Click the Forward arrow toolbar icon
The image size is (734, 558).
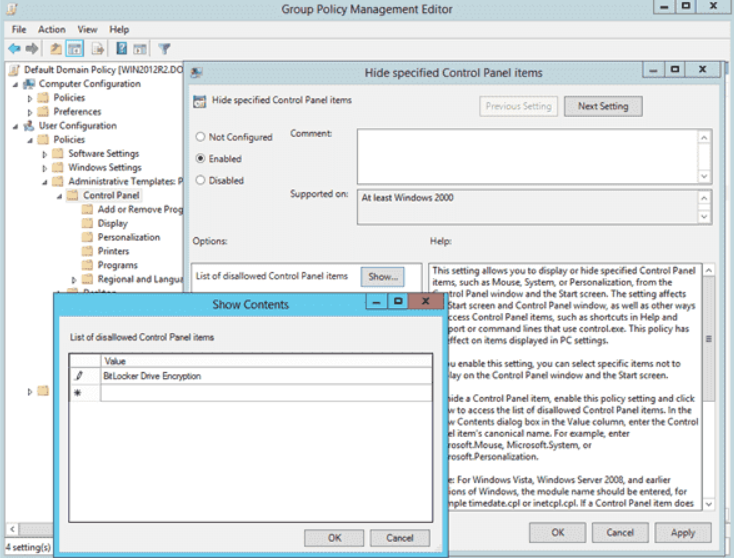click(32, 49)
